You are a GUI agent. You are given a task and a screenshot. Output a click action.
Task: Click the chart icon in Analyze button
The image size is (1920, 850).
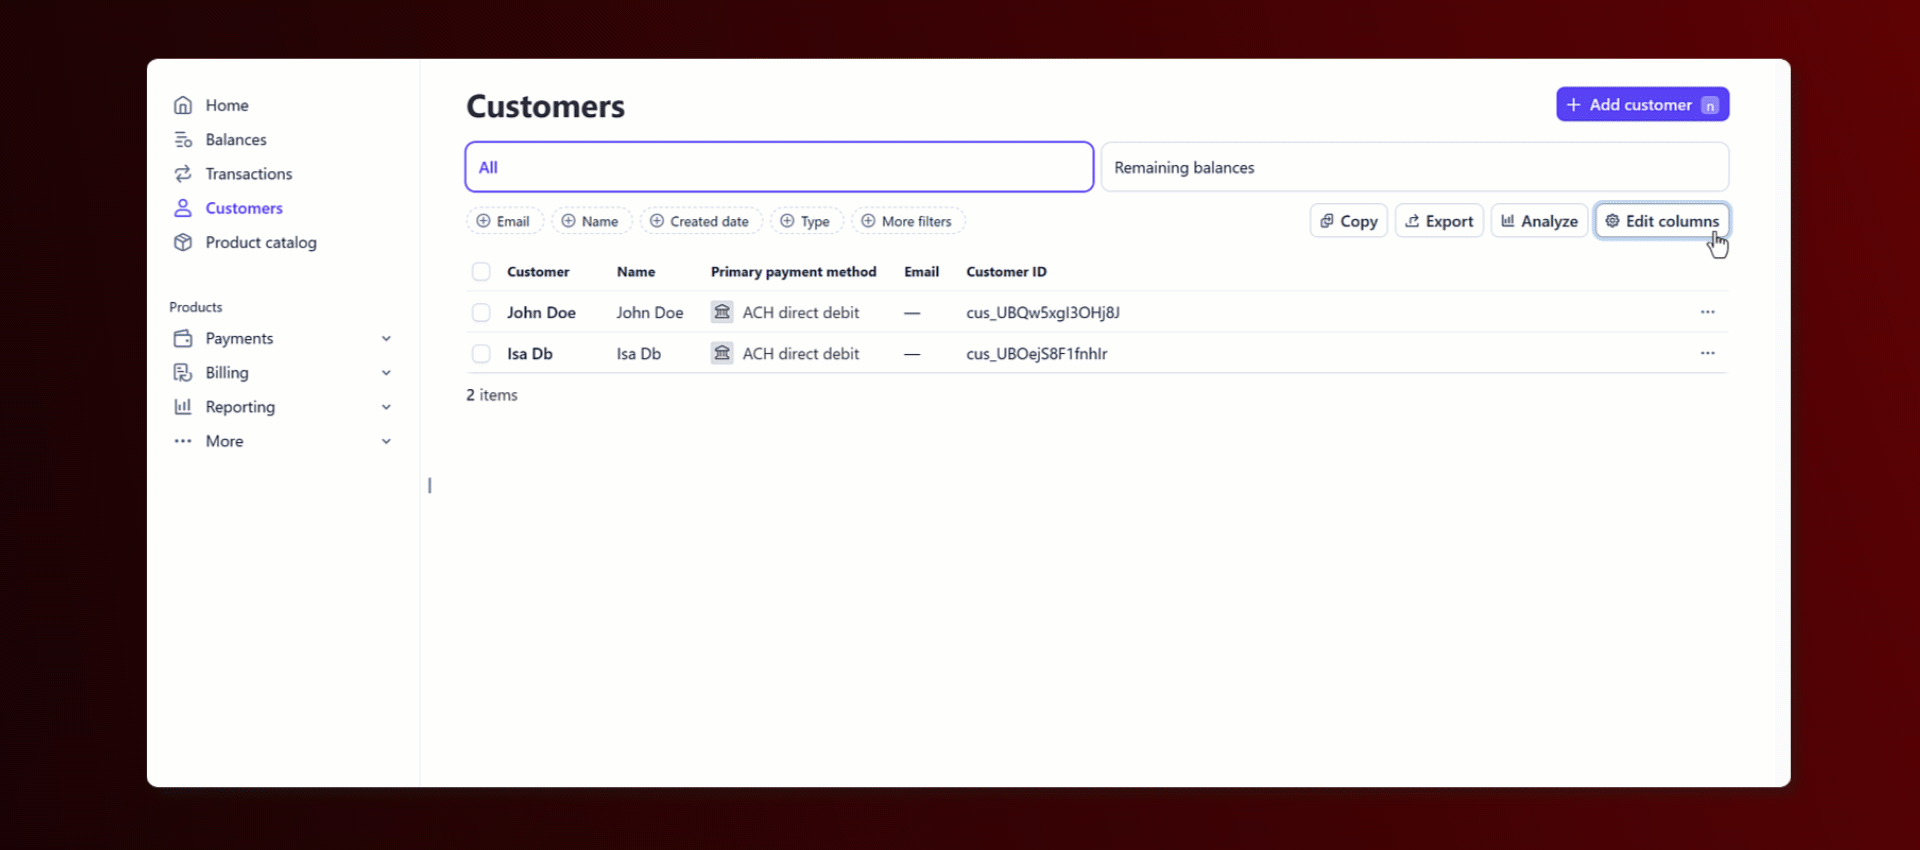pos(1508,221)
